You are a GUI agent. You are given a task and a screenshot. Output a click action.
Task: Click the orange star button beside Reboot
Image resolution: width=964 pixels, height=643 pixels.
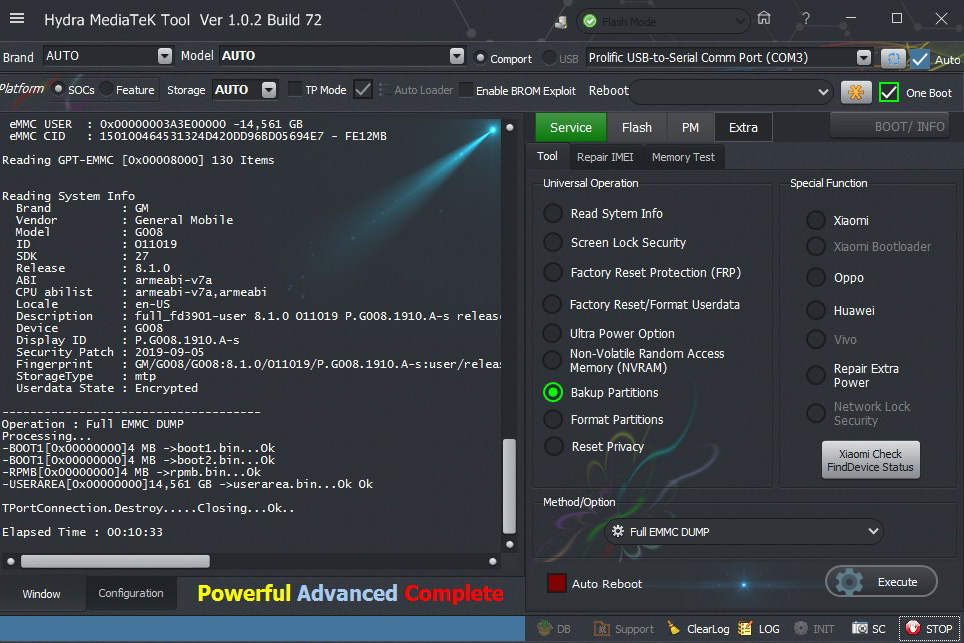[855, 92]
